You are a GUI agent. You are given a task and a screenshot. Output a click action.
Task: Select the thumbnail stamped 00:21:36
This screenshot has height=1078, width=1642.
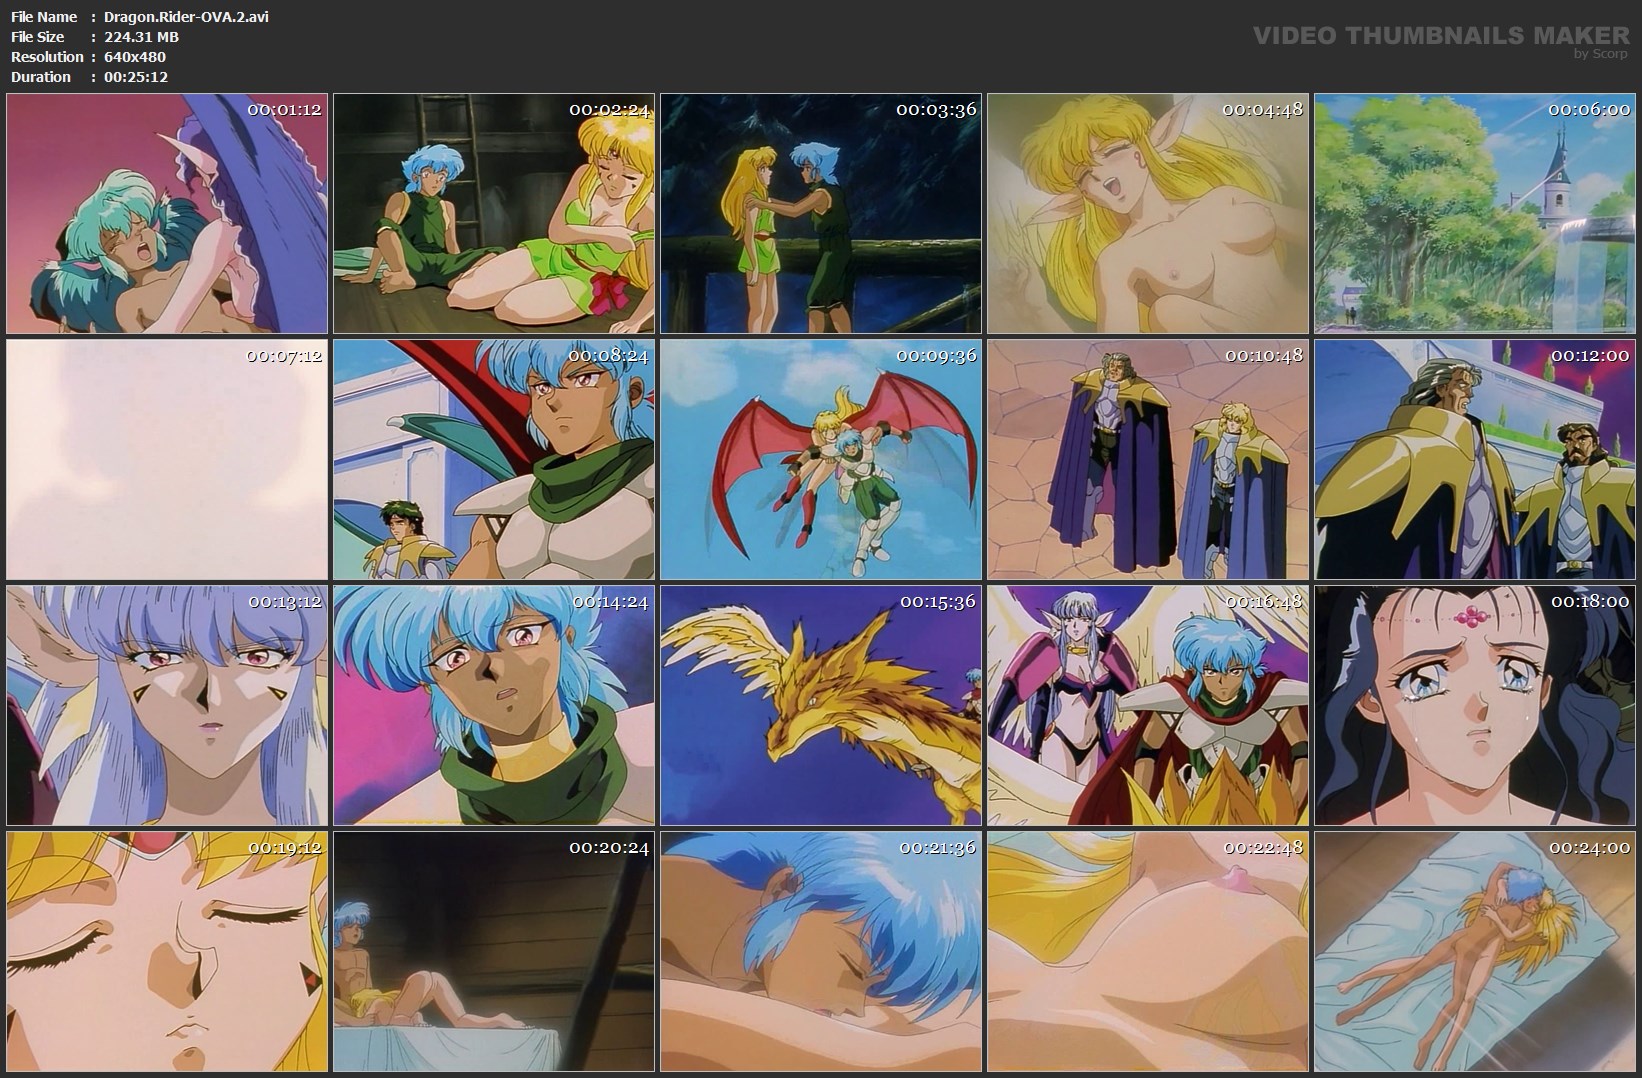tap(821, 952)
